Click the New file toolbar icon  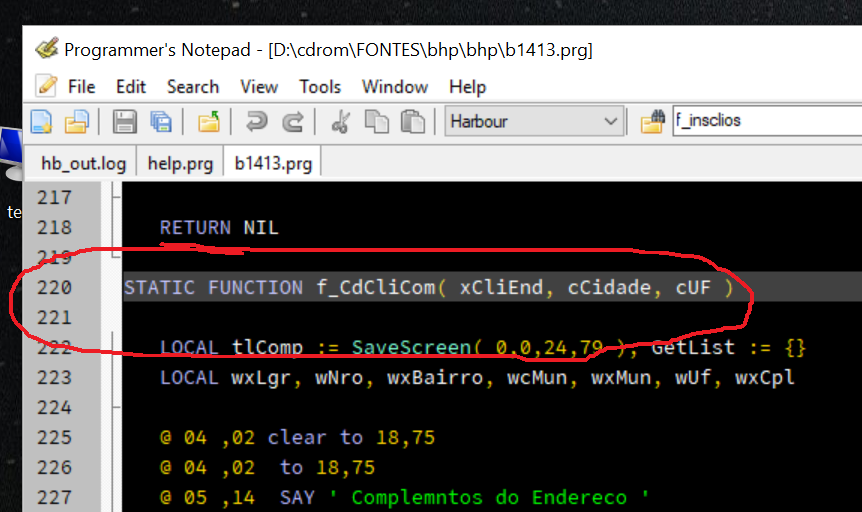(x=41, y=122)
